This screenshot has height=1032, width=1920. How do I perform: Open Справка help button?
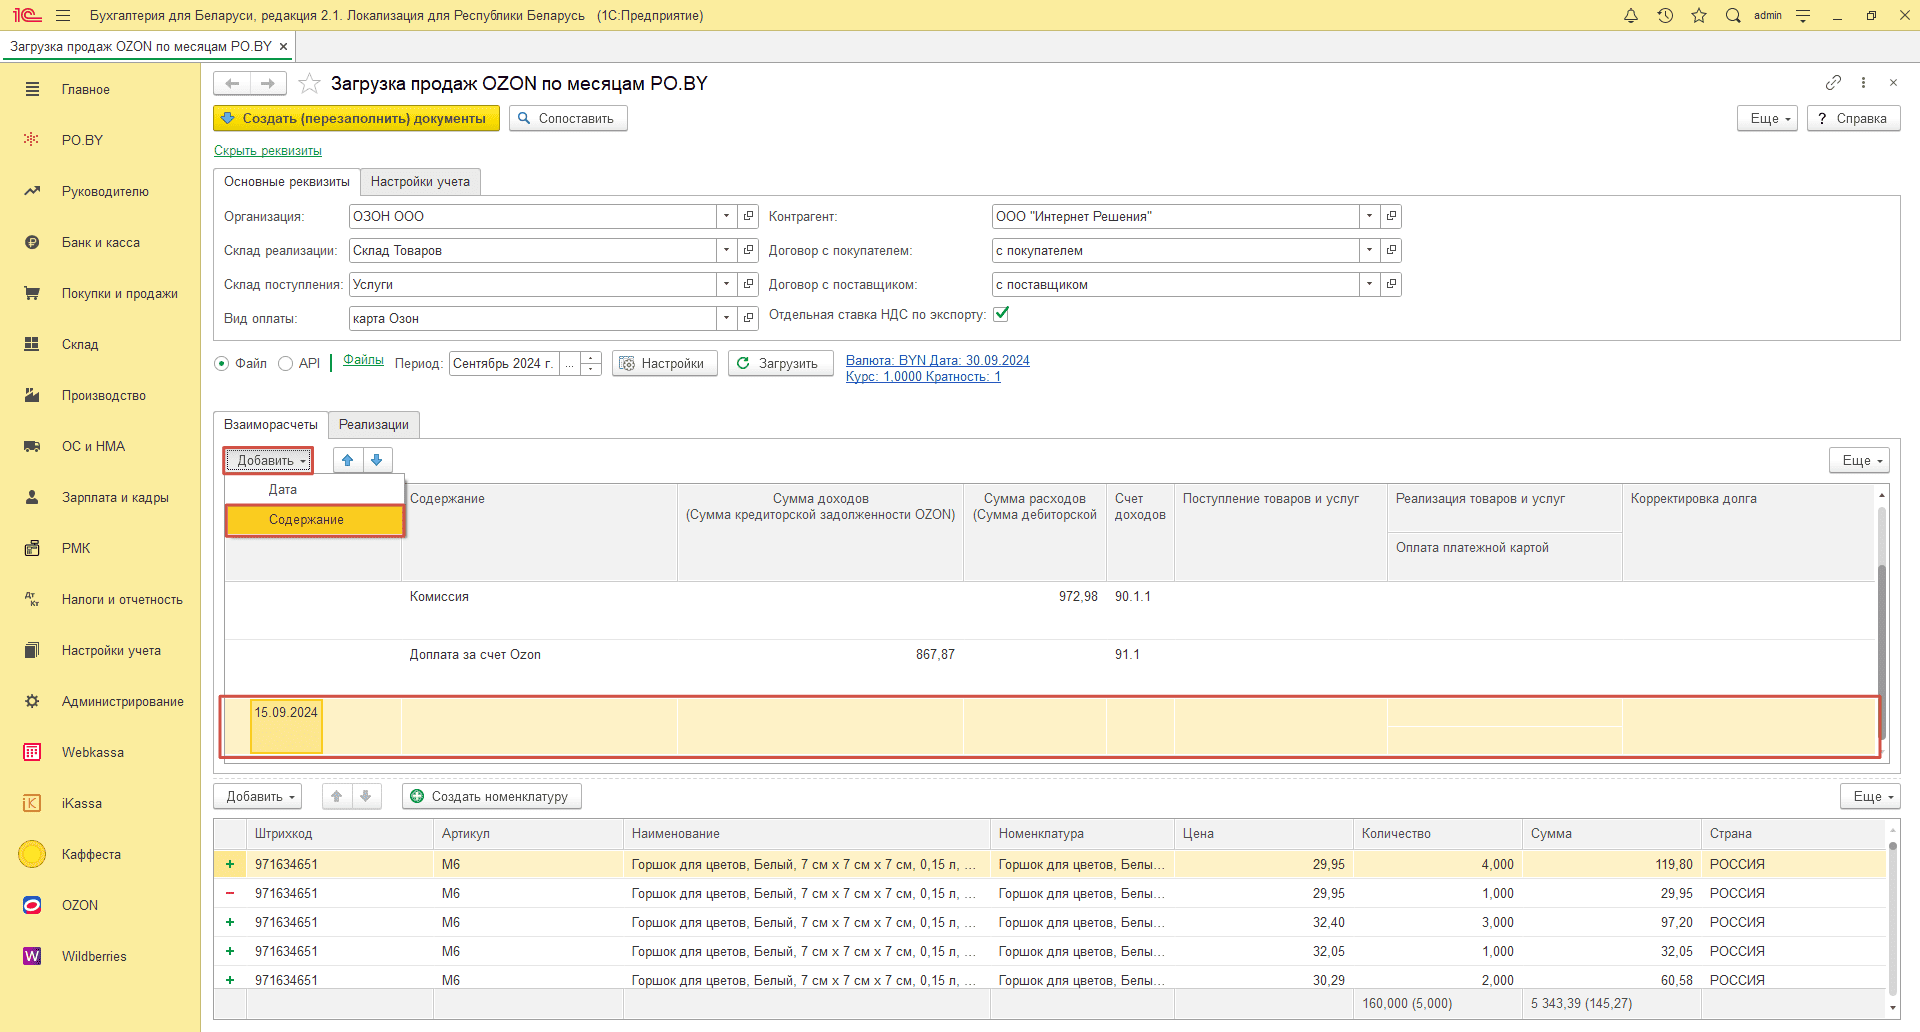click(1853, 118)
